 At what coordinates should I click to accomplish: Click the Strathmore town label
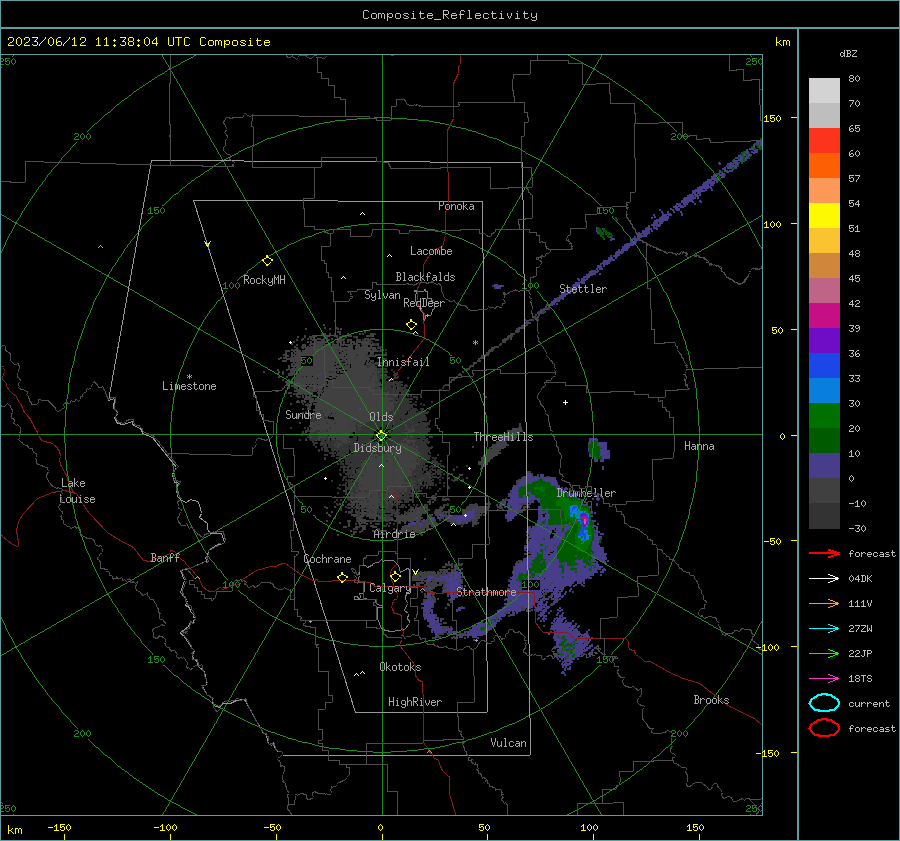pyautogui.click(x=486, y=592)
